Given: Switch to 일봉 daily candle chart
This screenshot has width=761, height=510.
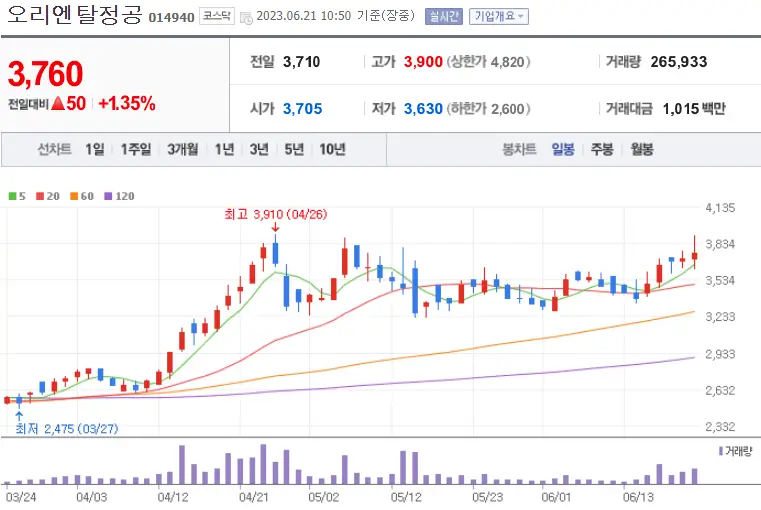Looking at the screenshot, I should pyautogui.click(x=563, y=149).
